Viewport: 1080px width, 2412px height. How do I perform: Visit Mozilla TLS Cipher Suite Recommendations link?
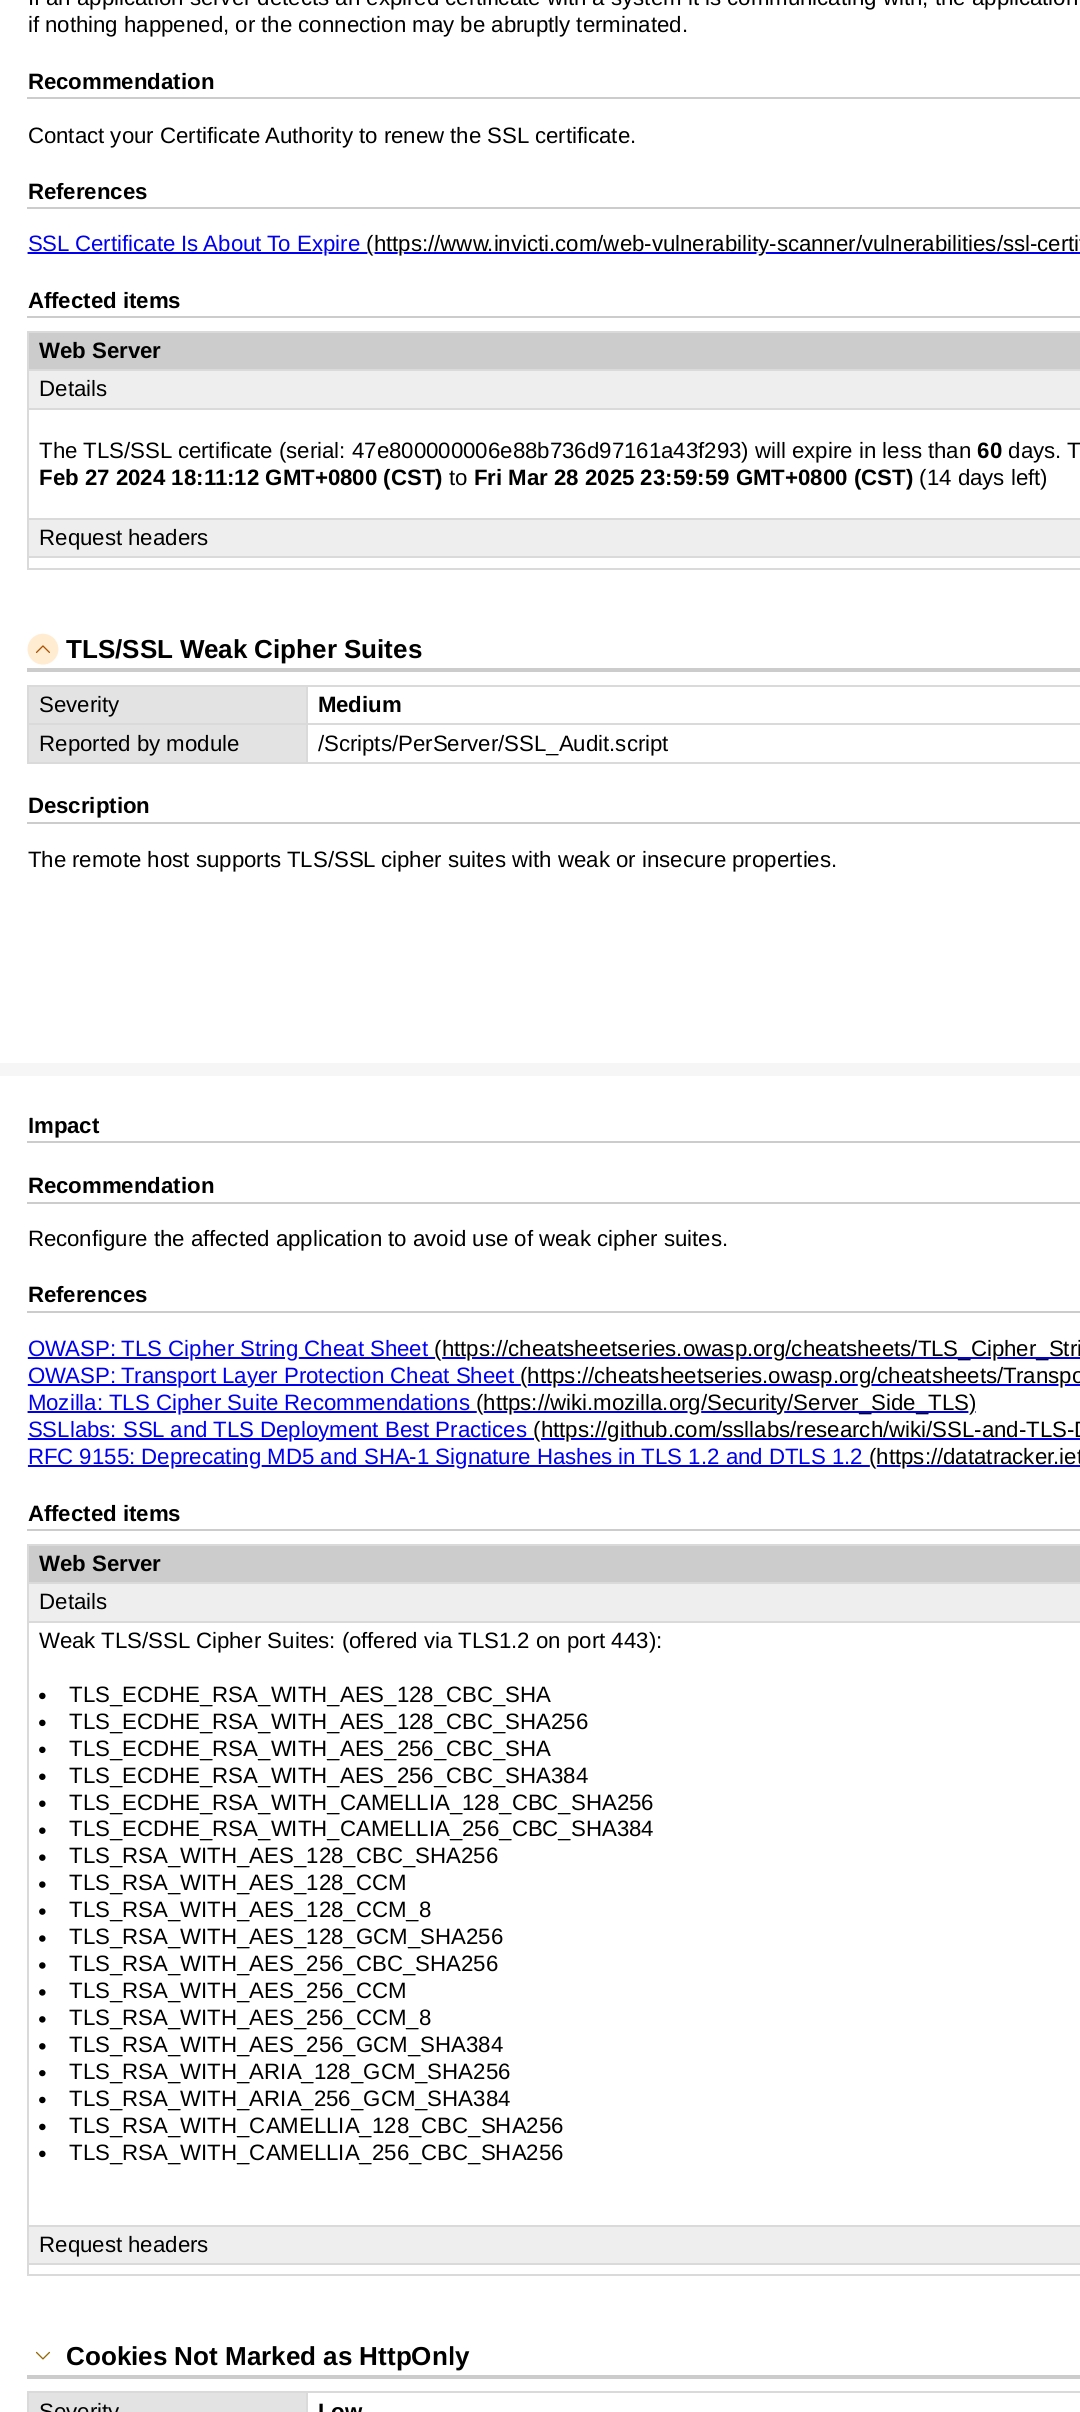click(x=250, y=1403)
